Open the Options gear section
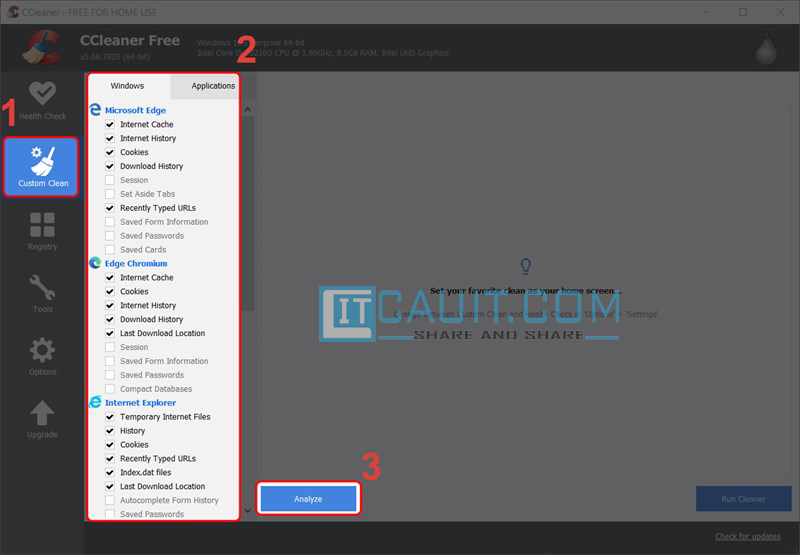 coord(42,357)
